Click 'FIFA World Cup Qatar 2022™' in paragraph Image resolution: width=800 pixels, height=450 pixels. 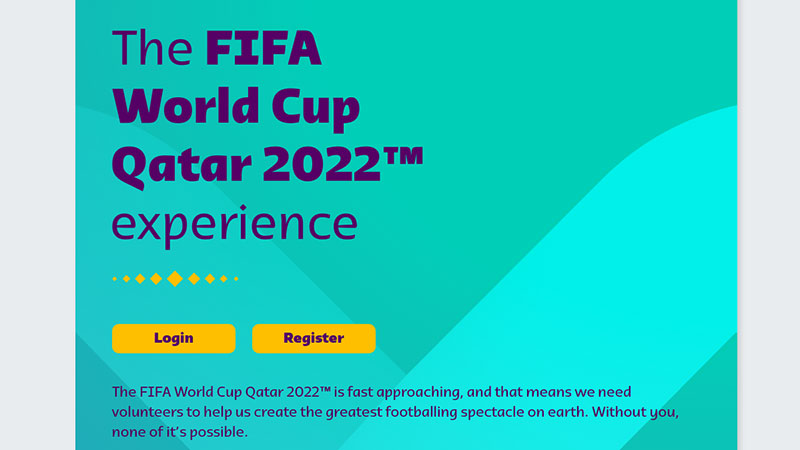coord(235,392)
